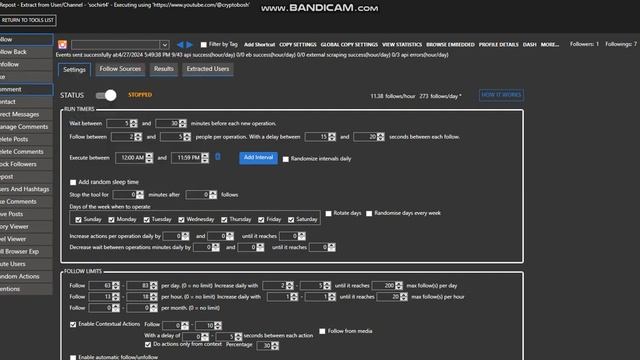Adjust Wait between maximum minutes stepper

[182, 123]
